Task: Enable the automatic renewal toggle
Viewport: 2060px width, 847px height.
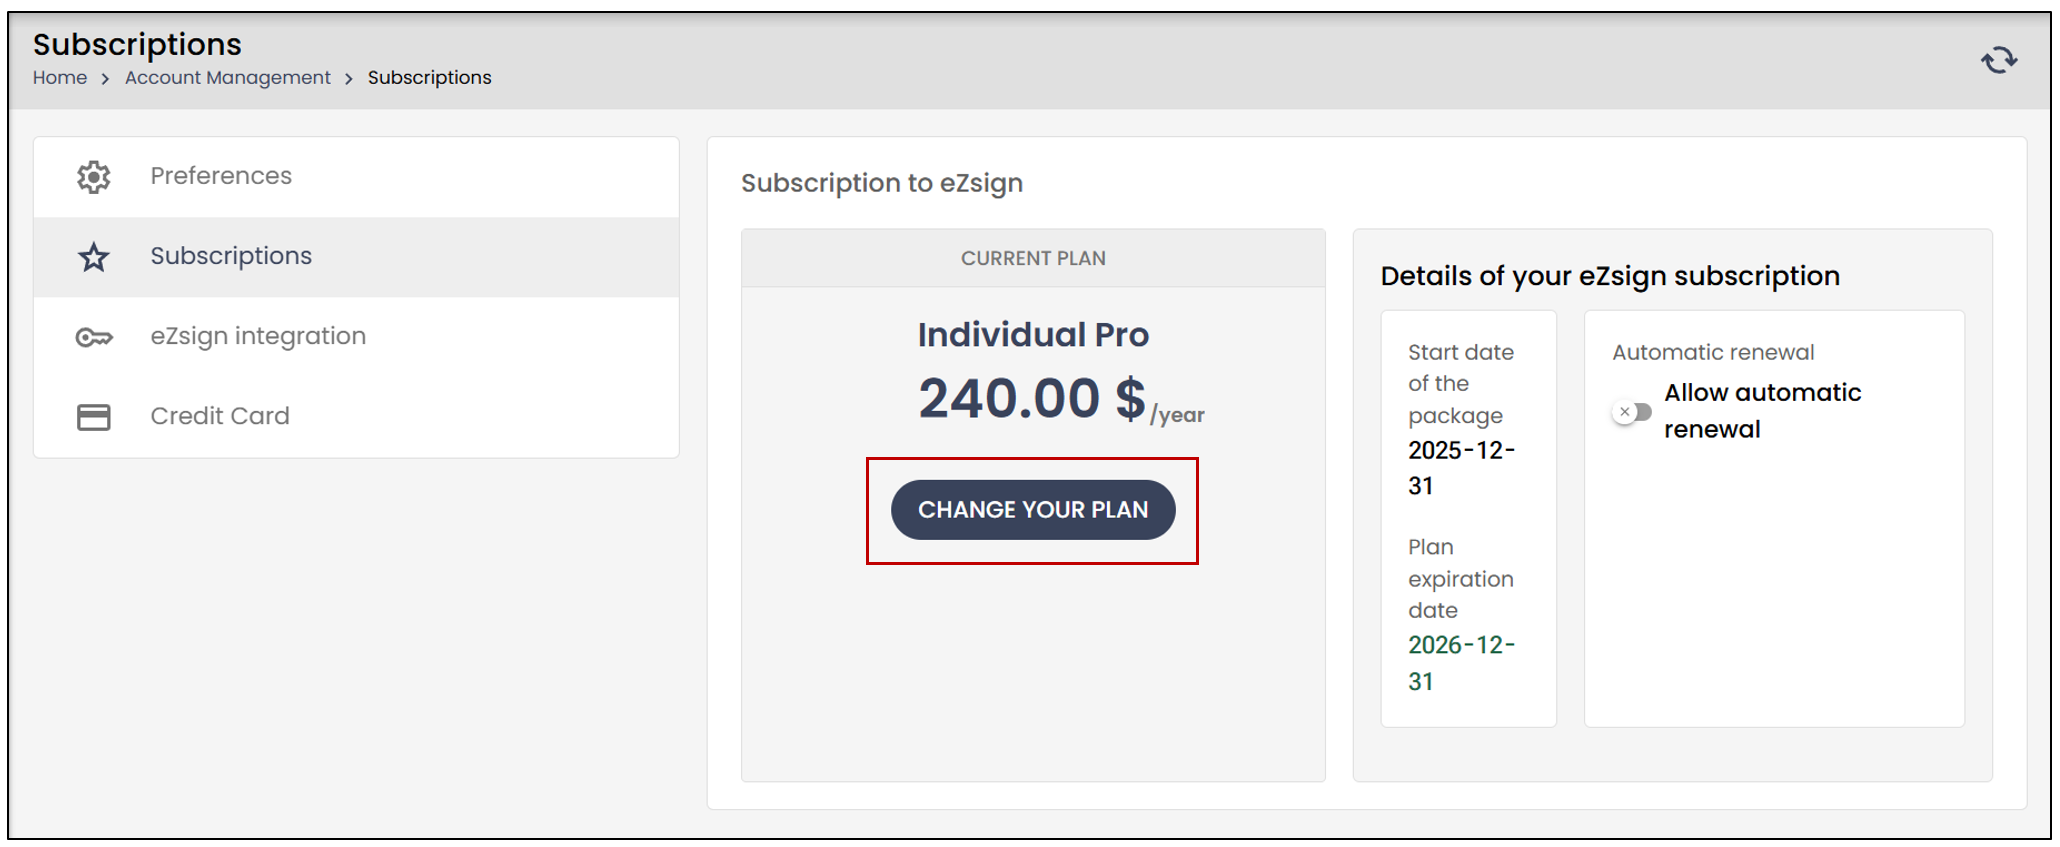Action: pyautogui.click(x=1632, y=412)
